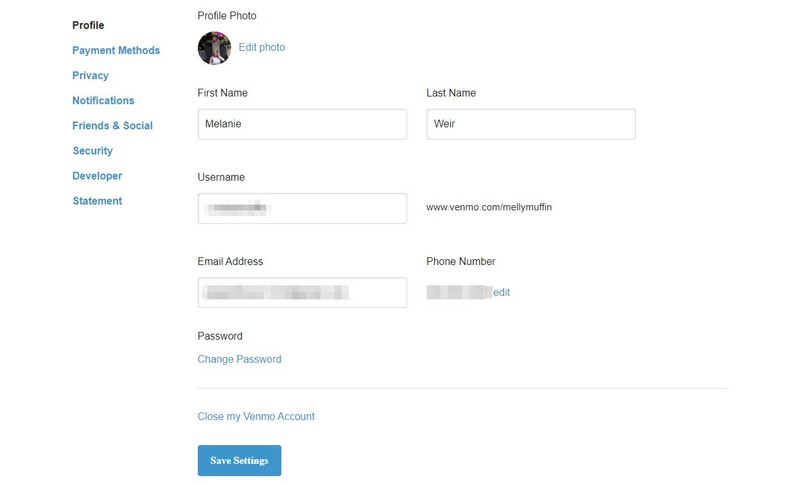Click the First Name field containing Melanie
This screenshot has height=485, width=790.
(302, 124)
